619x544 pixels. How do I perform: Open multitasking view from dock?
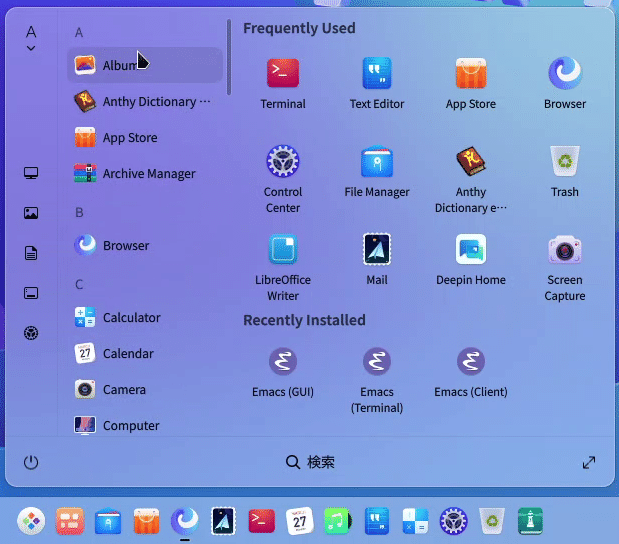(70, 521)
